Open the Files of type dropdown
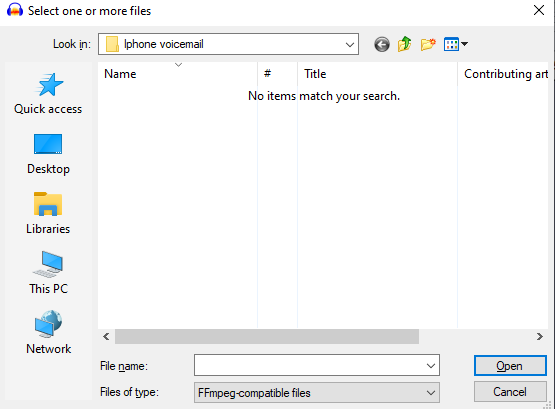 point(317,392)
